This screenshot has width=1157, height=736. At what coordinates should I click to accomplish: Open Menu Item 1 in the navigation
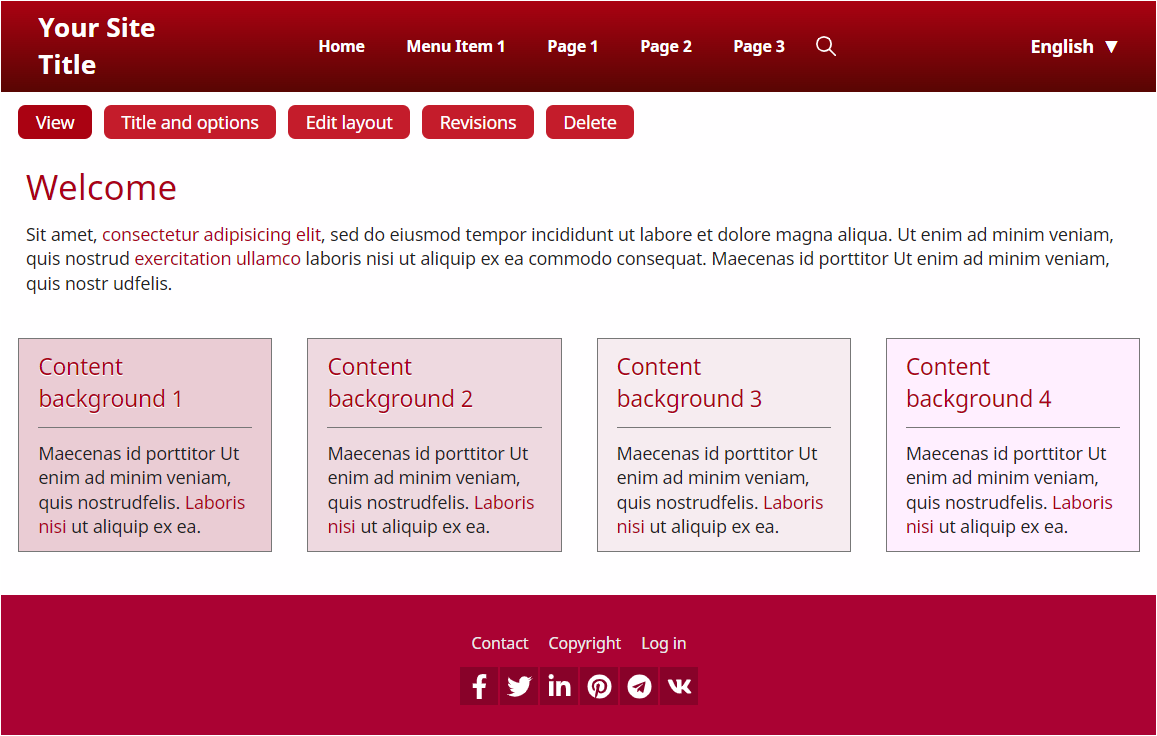click(455, 46)
